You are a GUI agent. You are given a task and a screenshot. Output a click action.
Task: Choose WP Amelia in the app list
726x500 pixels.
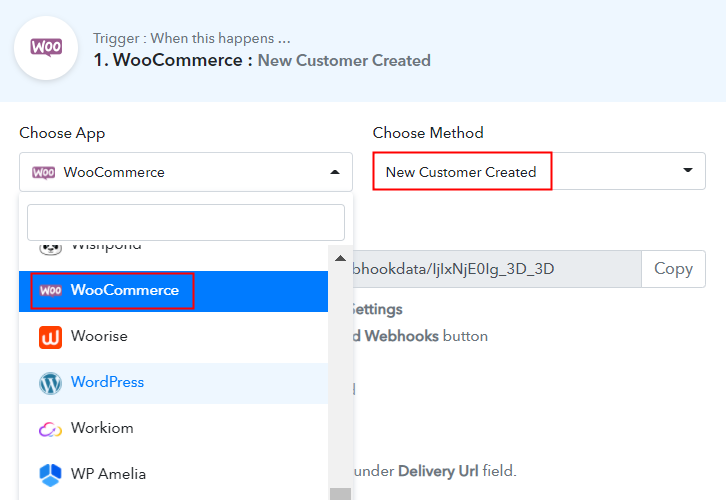pos(174,475)
